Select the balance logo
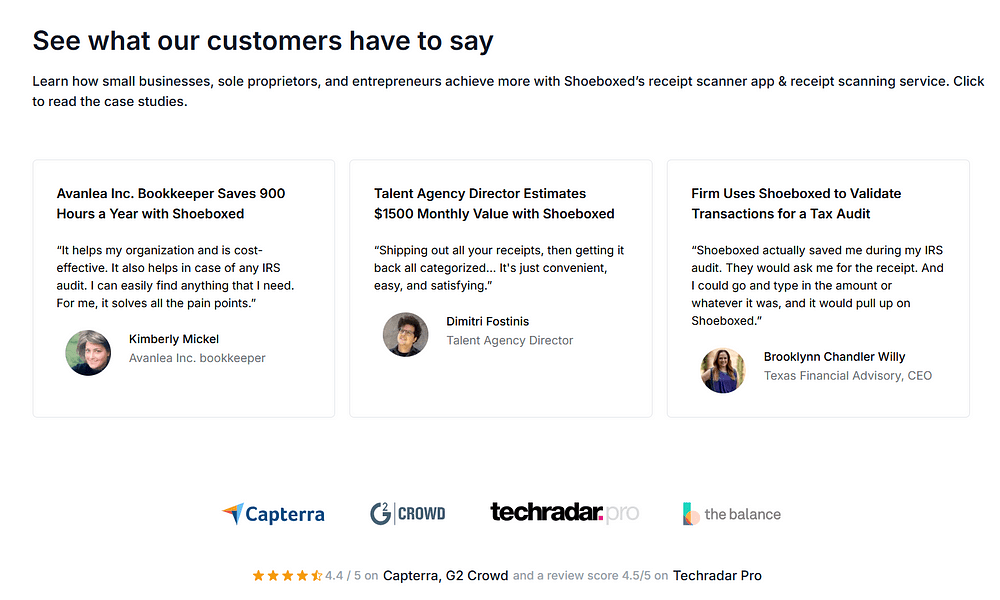 (732, 514)
